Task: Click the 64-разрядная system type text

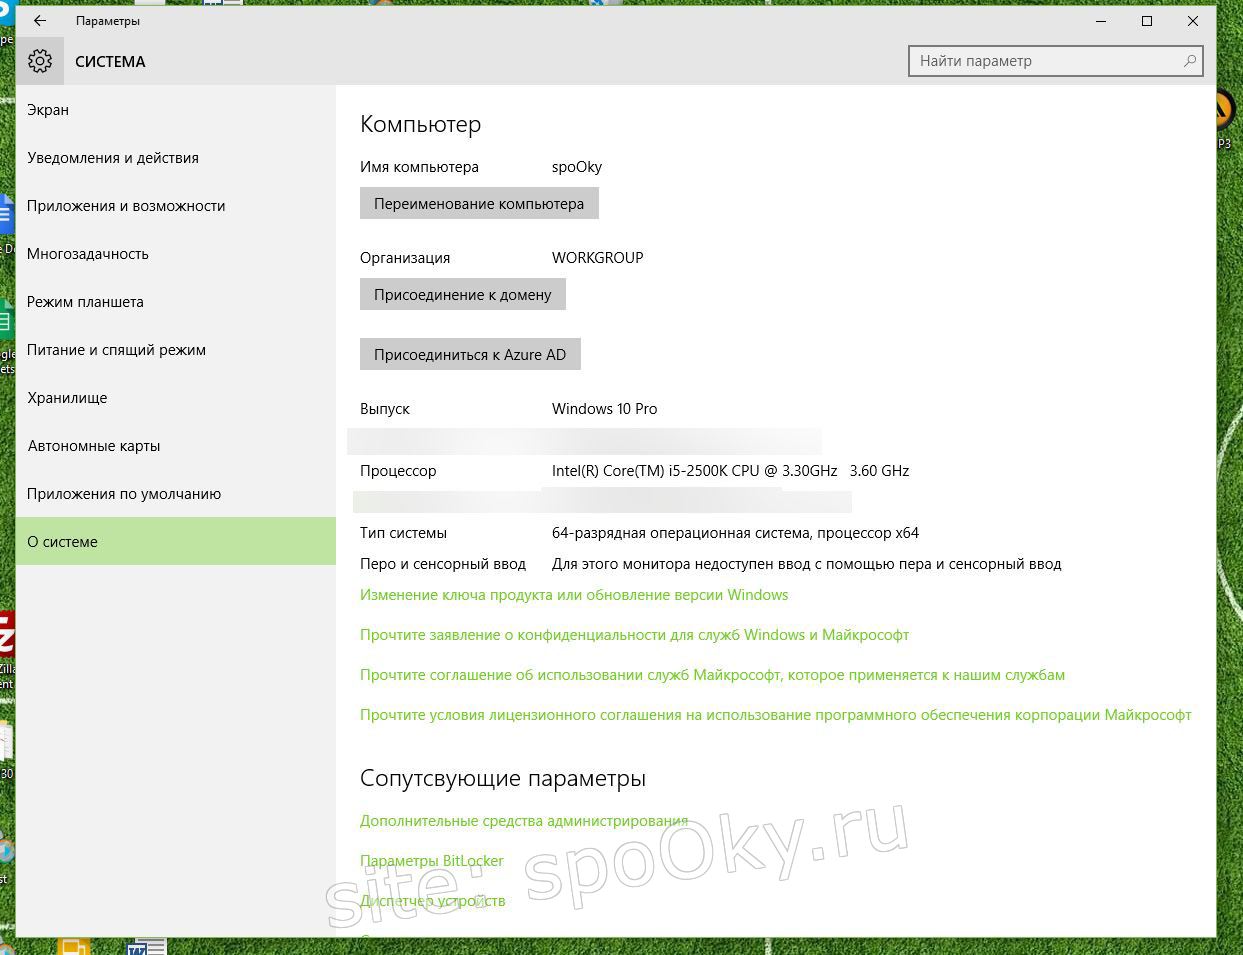Action: pyautogui.click(x=736, y=533)
